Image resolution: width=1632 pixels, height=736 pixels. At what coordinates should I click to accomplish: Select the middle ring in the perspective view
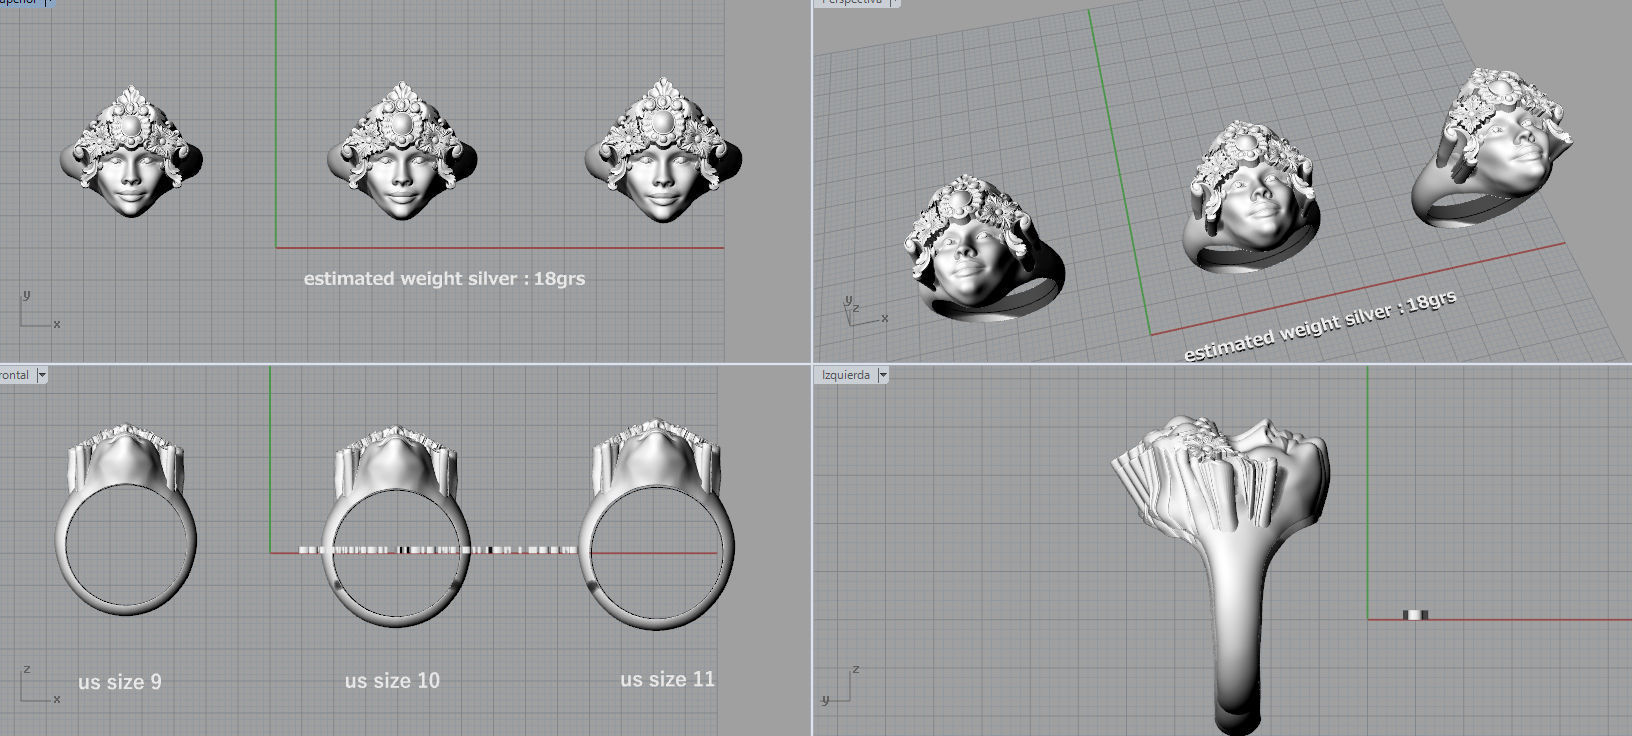(x=1252, y=198)
